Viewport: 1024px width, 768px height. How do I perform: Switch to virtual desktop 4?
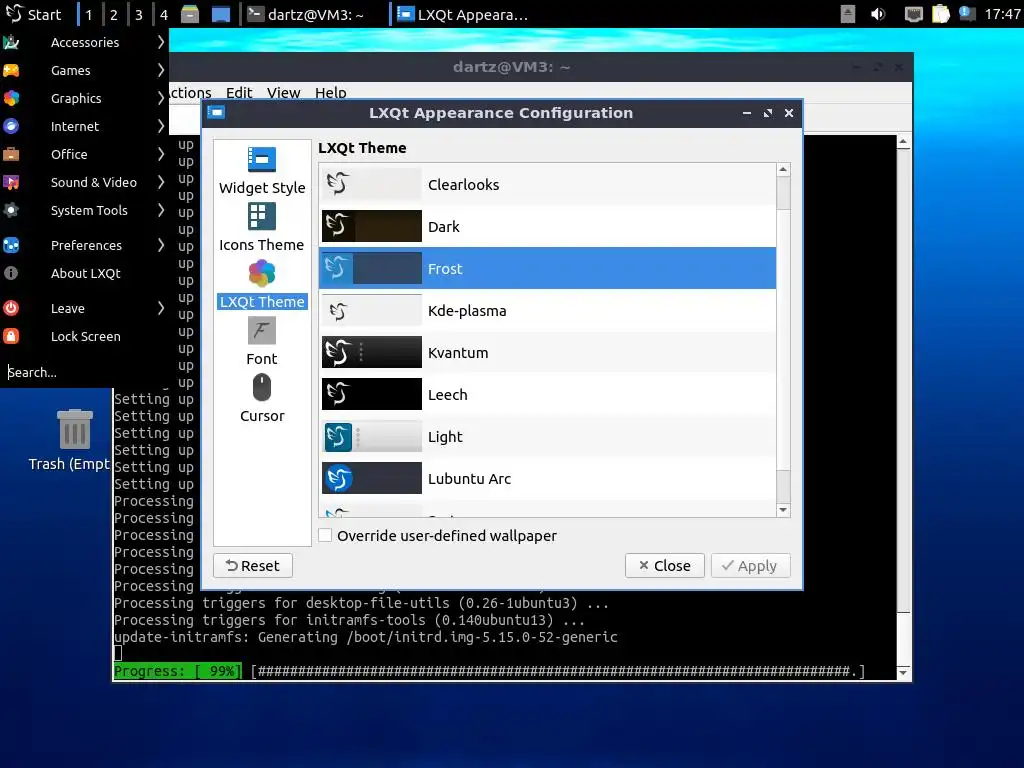tap(163, 14)
